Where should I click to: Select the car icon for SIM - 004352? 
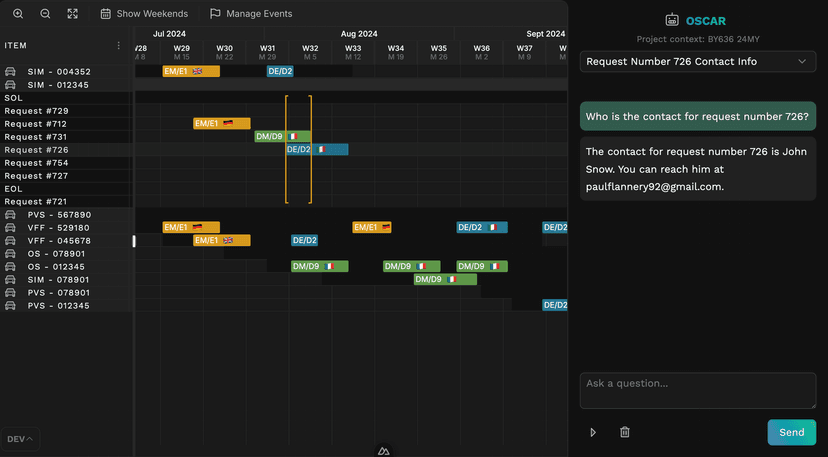pyautogui.click(x=10, y=71)
